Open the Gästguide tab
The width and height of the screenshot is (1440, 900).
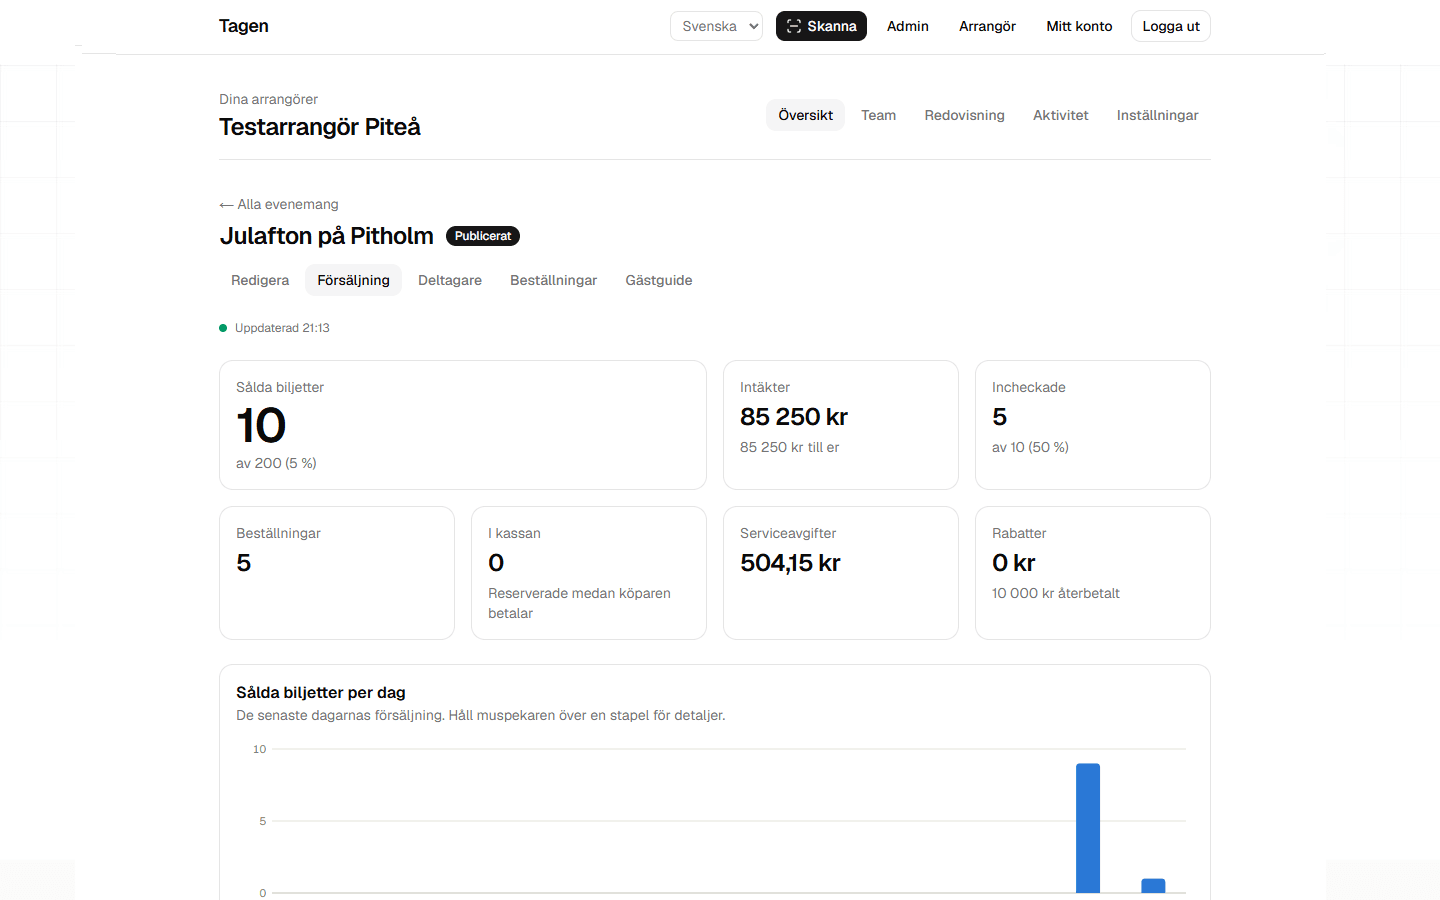[x=659, y=280]
